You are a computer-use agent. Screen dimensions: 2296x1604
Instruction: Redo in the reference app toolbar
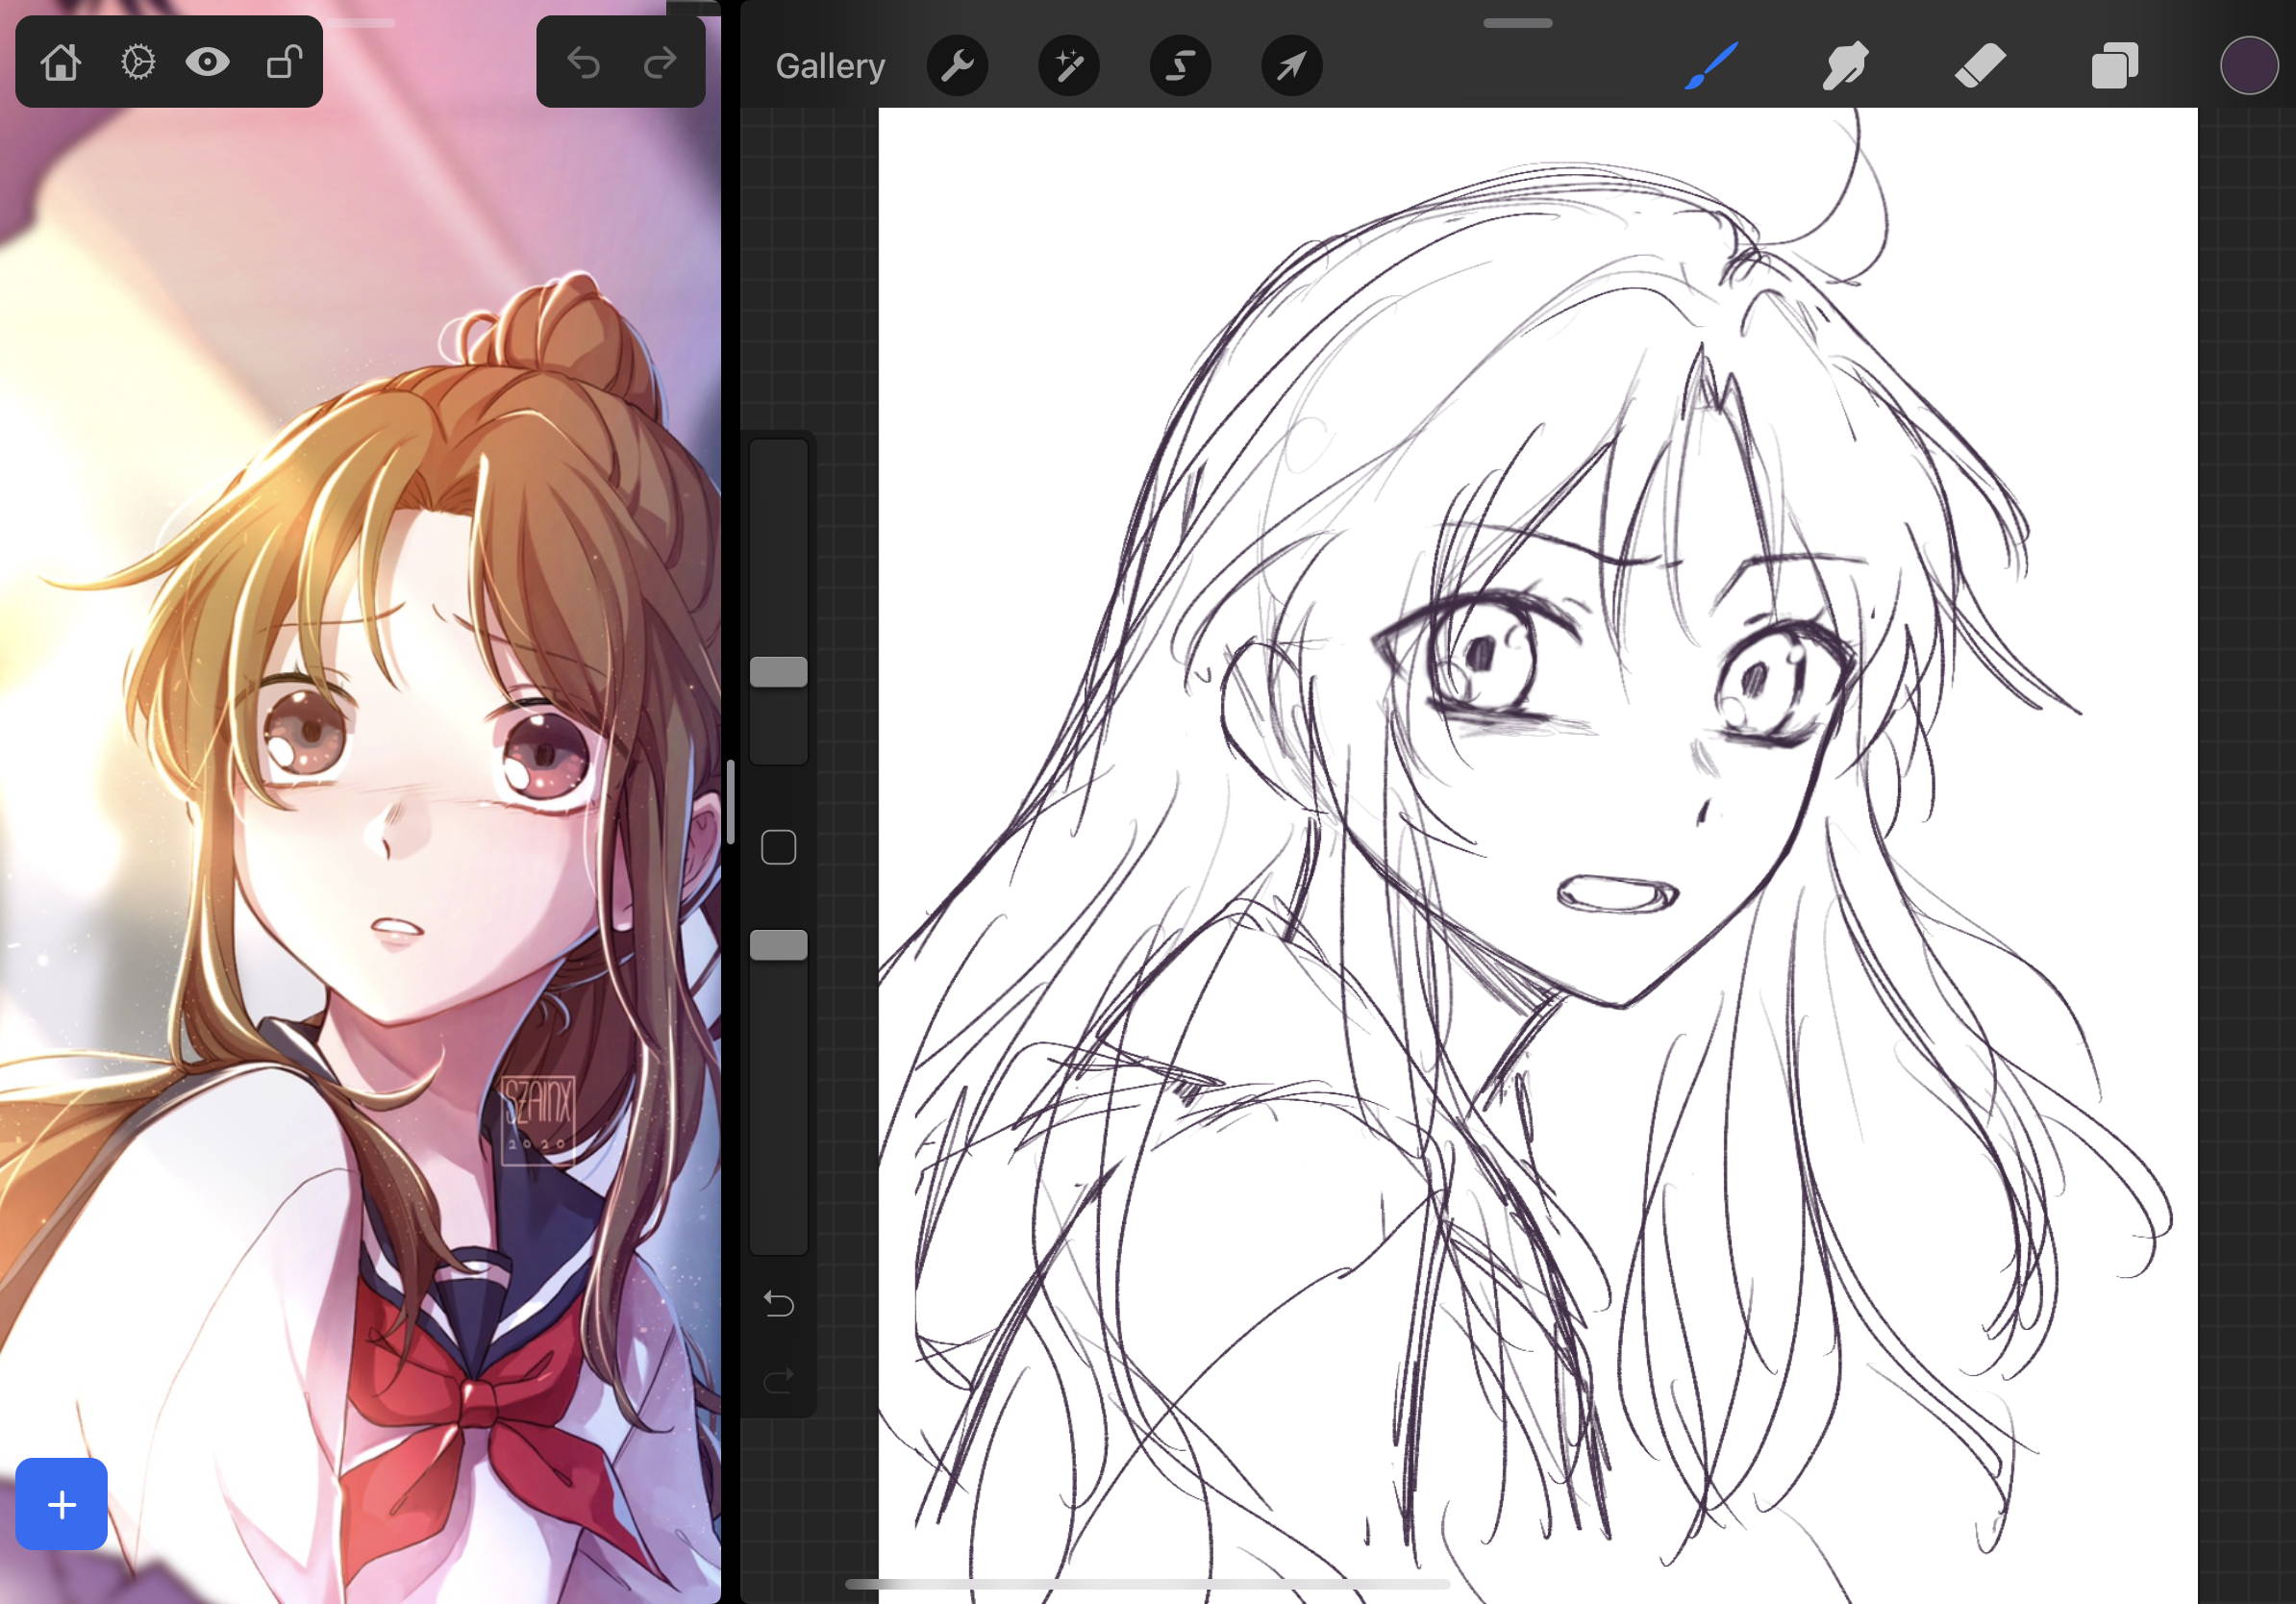(660, 64)
